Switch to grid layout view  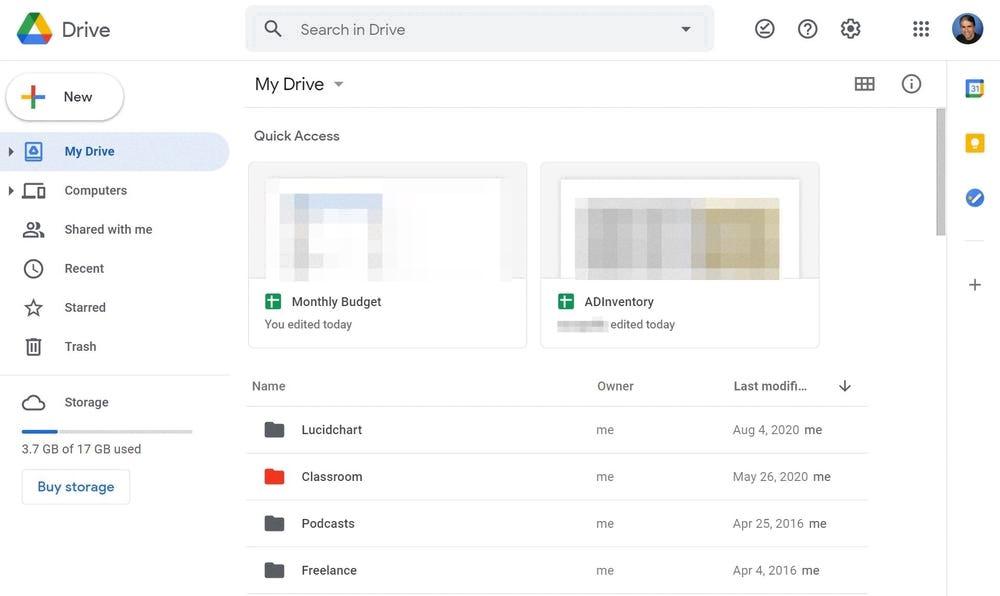click(864, 84)
